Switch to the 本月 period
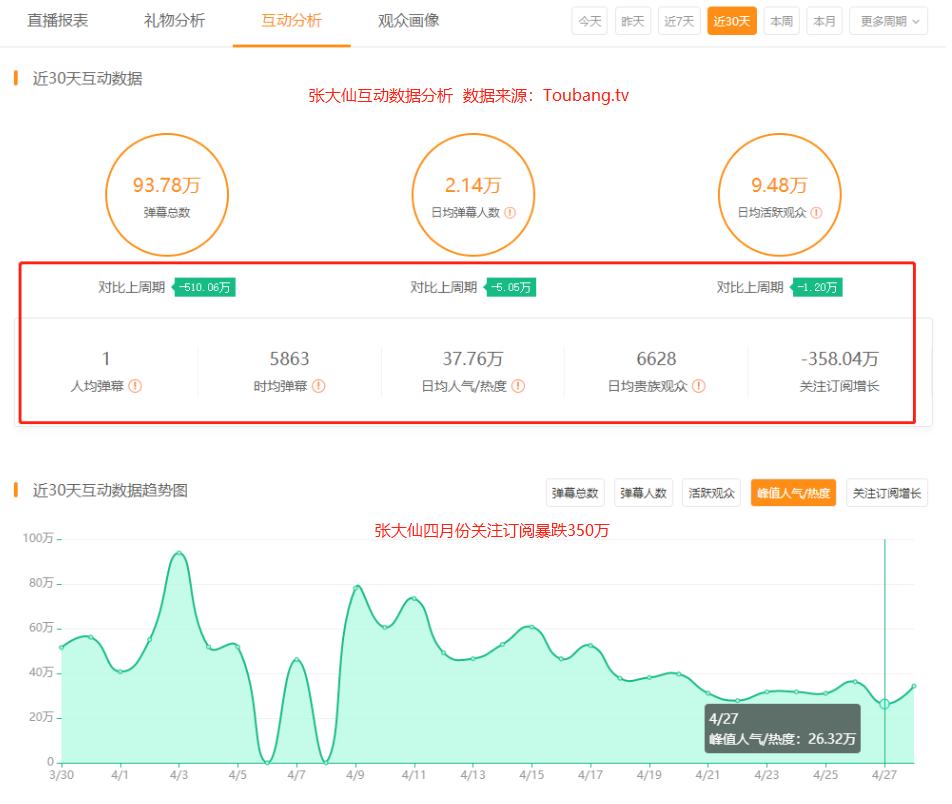Image resolution: width=952 pixels, height=804 pixels. pyautogui.click(x=824, y=20)
